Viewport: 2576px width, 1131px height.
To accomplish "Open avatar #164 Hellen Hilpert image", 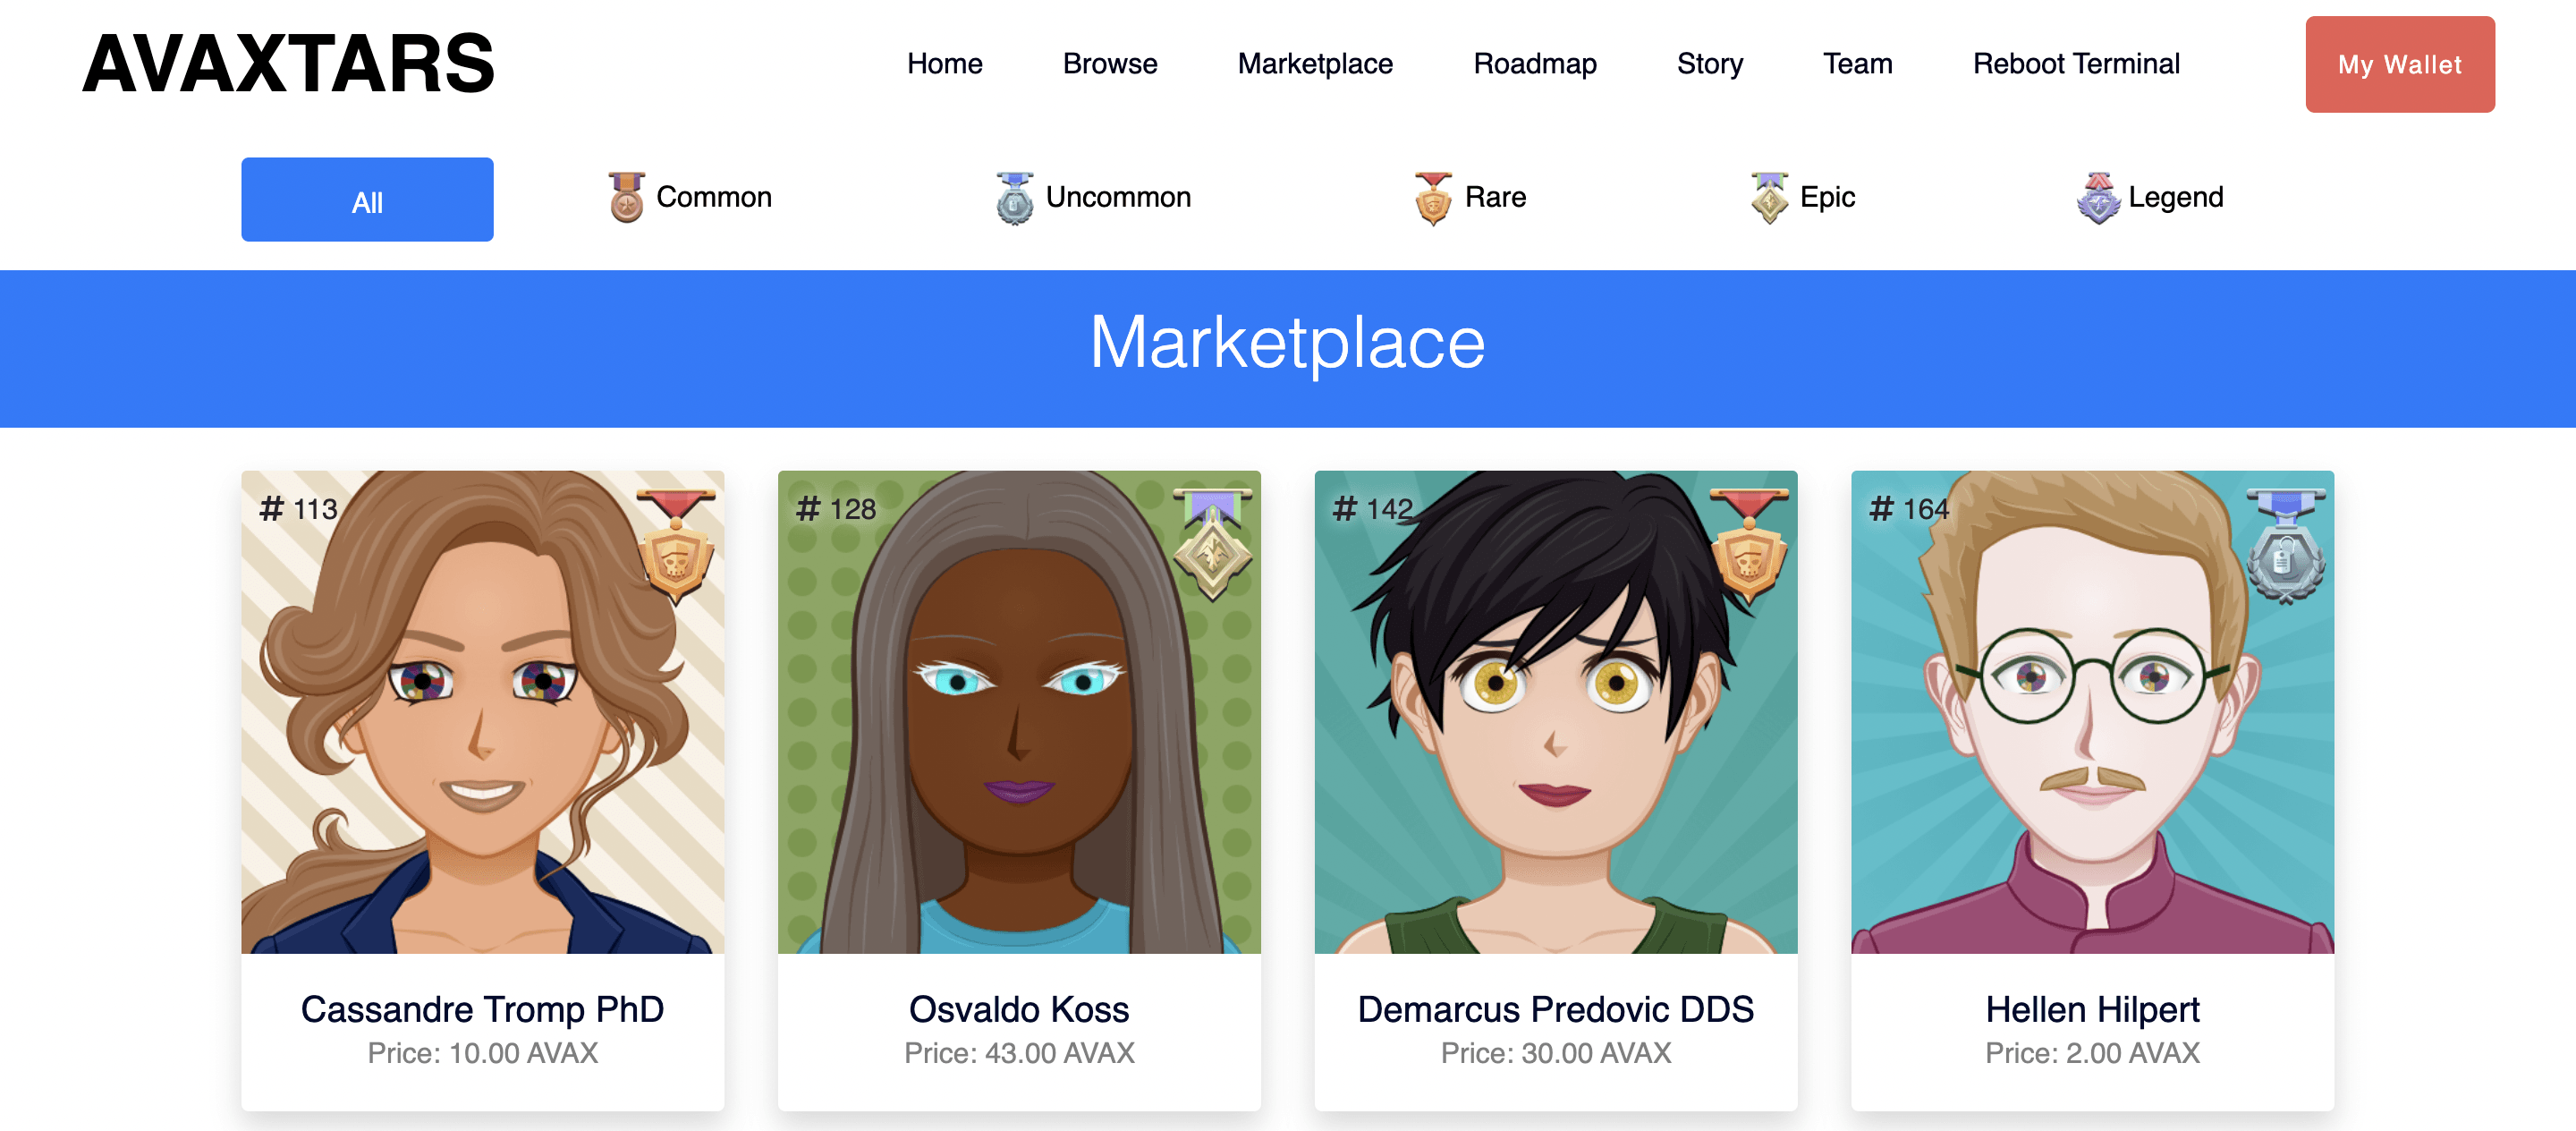I will (2092, 712).
